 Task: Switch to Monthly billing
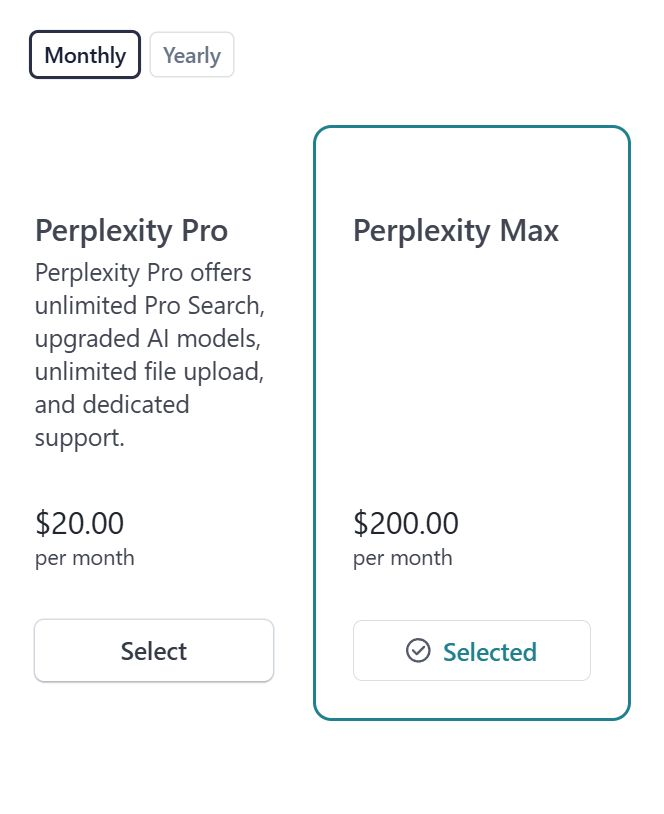pos(85,55)
